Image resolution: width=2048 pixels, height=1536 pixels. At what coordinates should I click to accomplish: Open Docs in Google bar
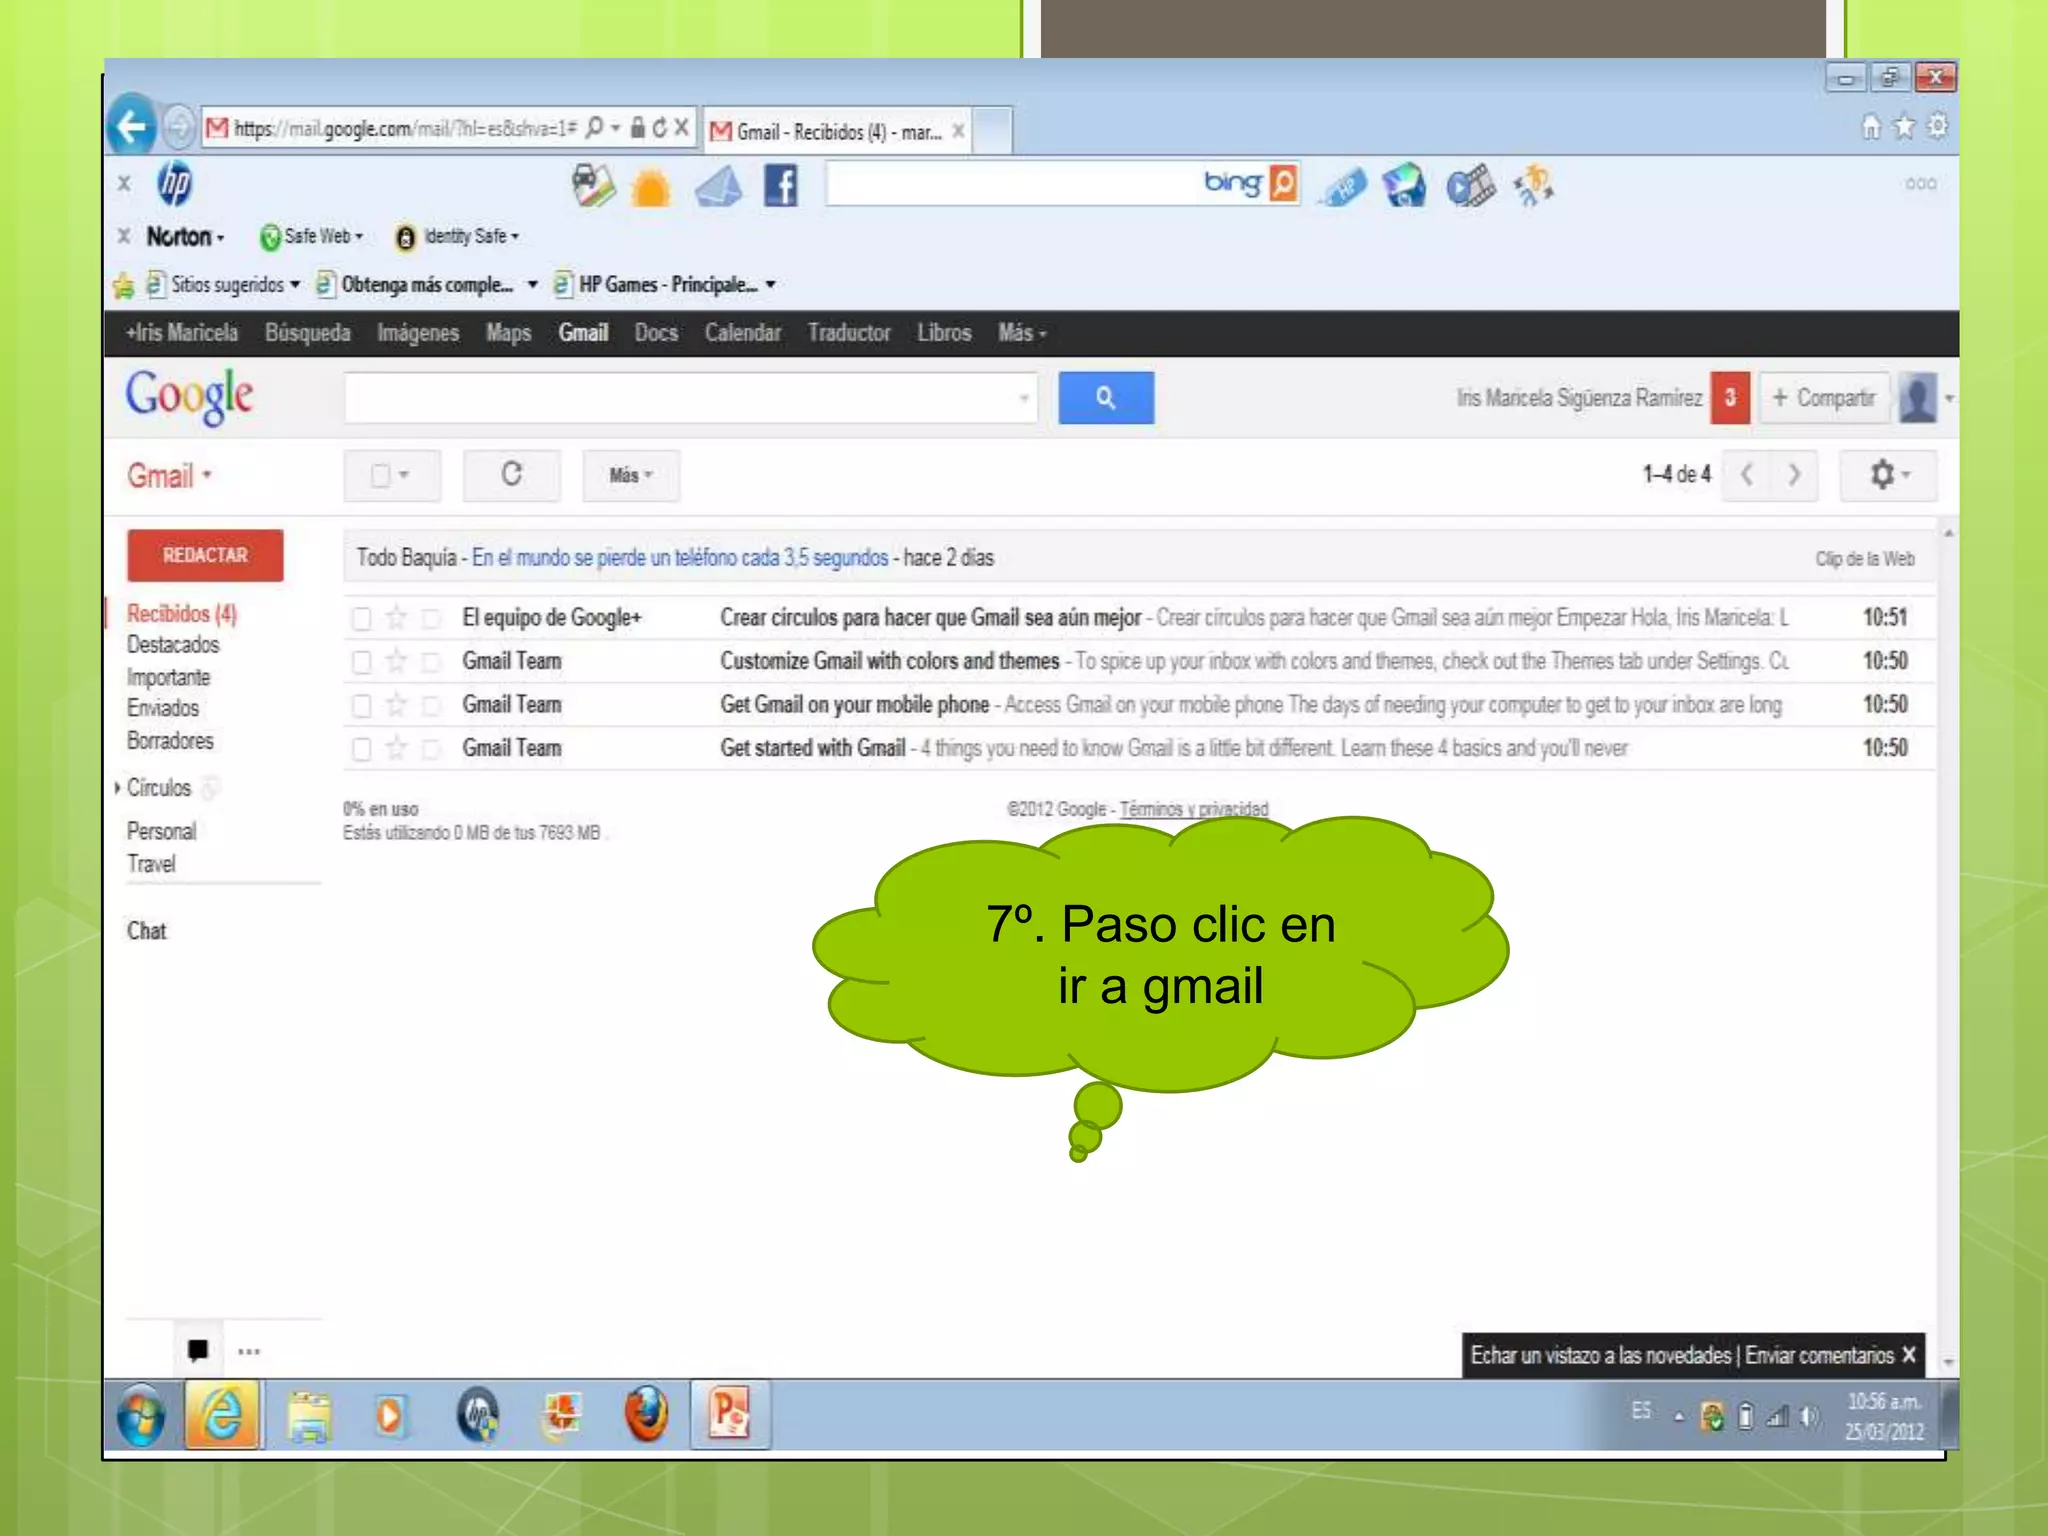tap(656, 333)
